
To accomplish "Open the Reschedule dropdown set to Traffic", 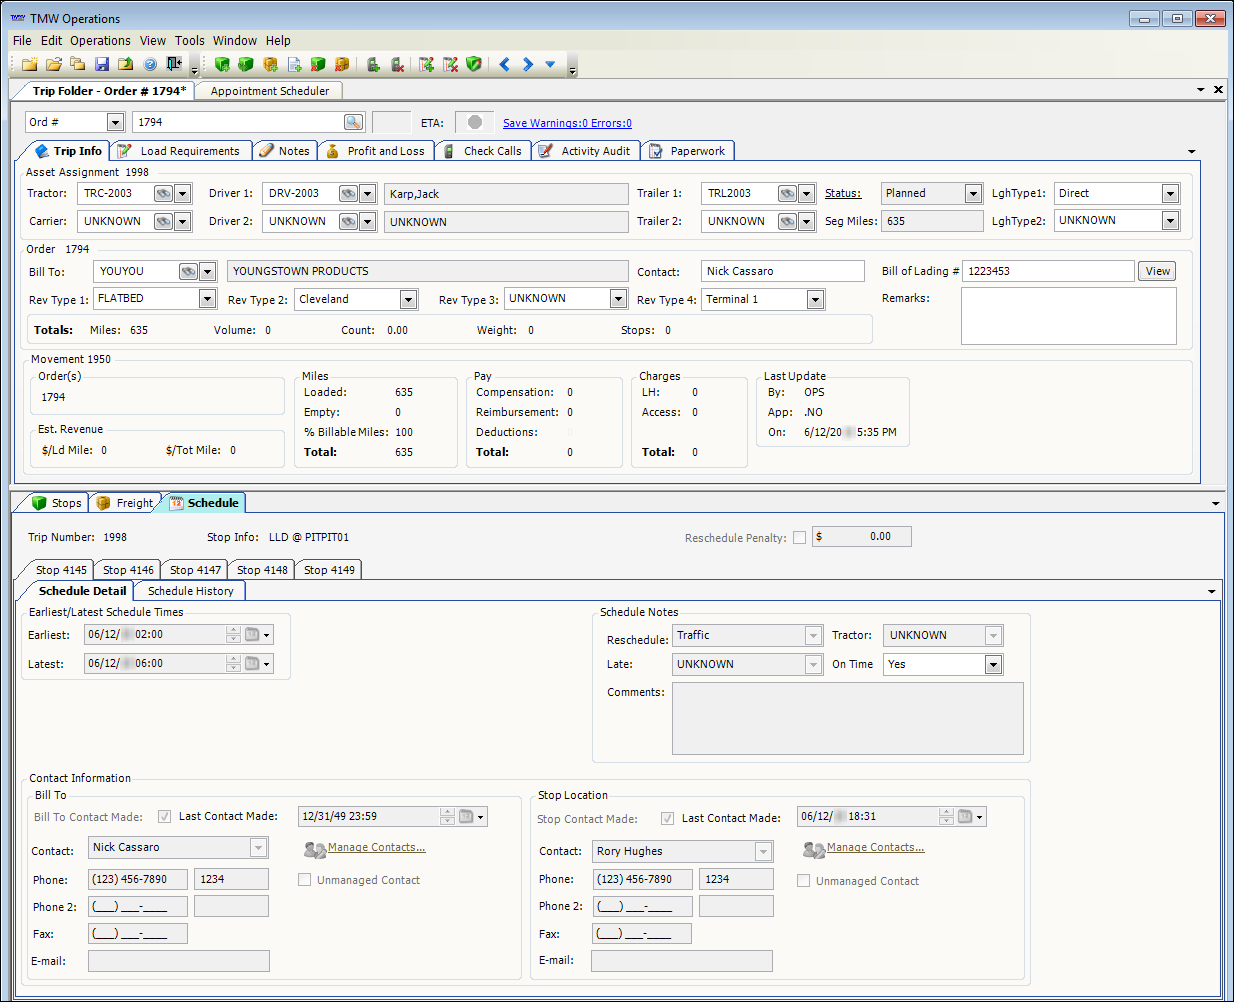I will tap(813, 635).
